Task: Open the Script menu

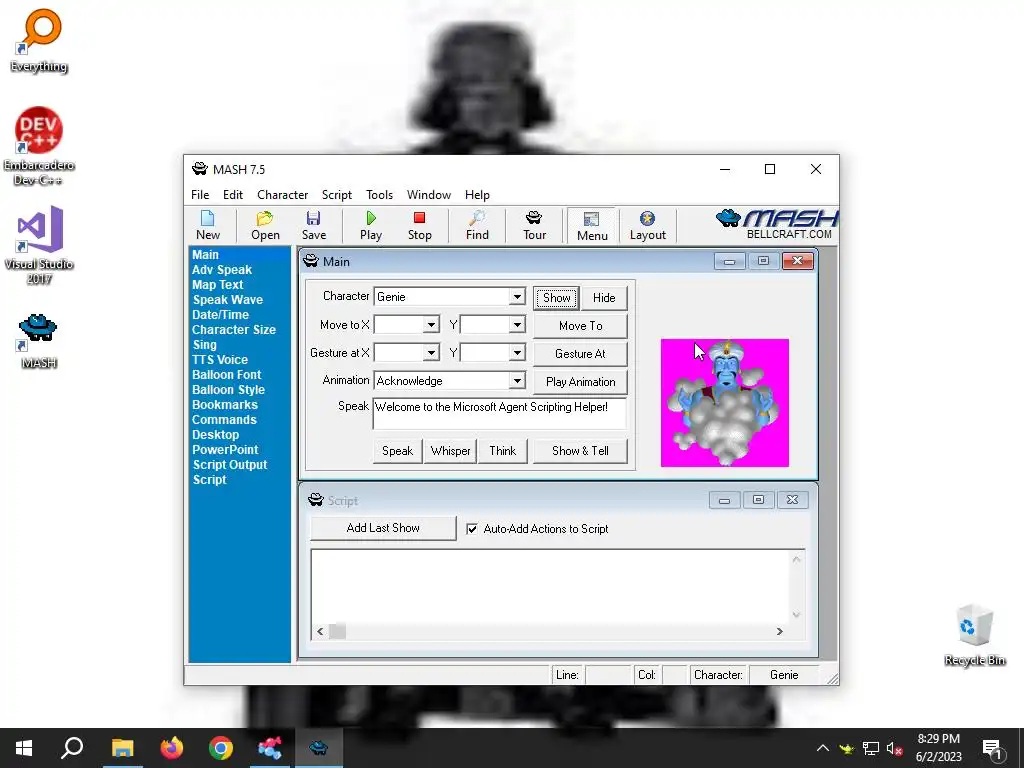Action: (336, 195)
